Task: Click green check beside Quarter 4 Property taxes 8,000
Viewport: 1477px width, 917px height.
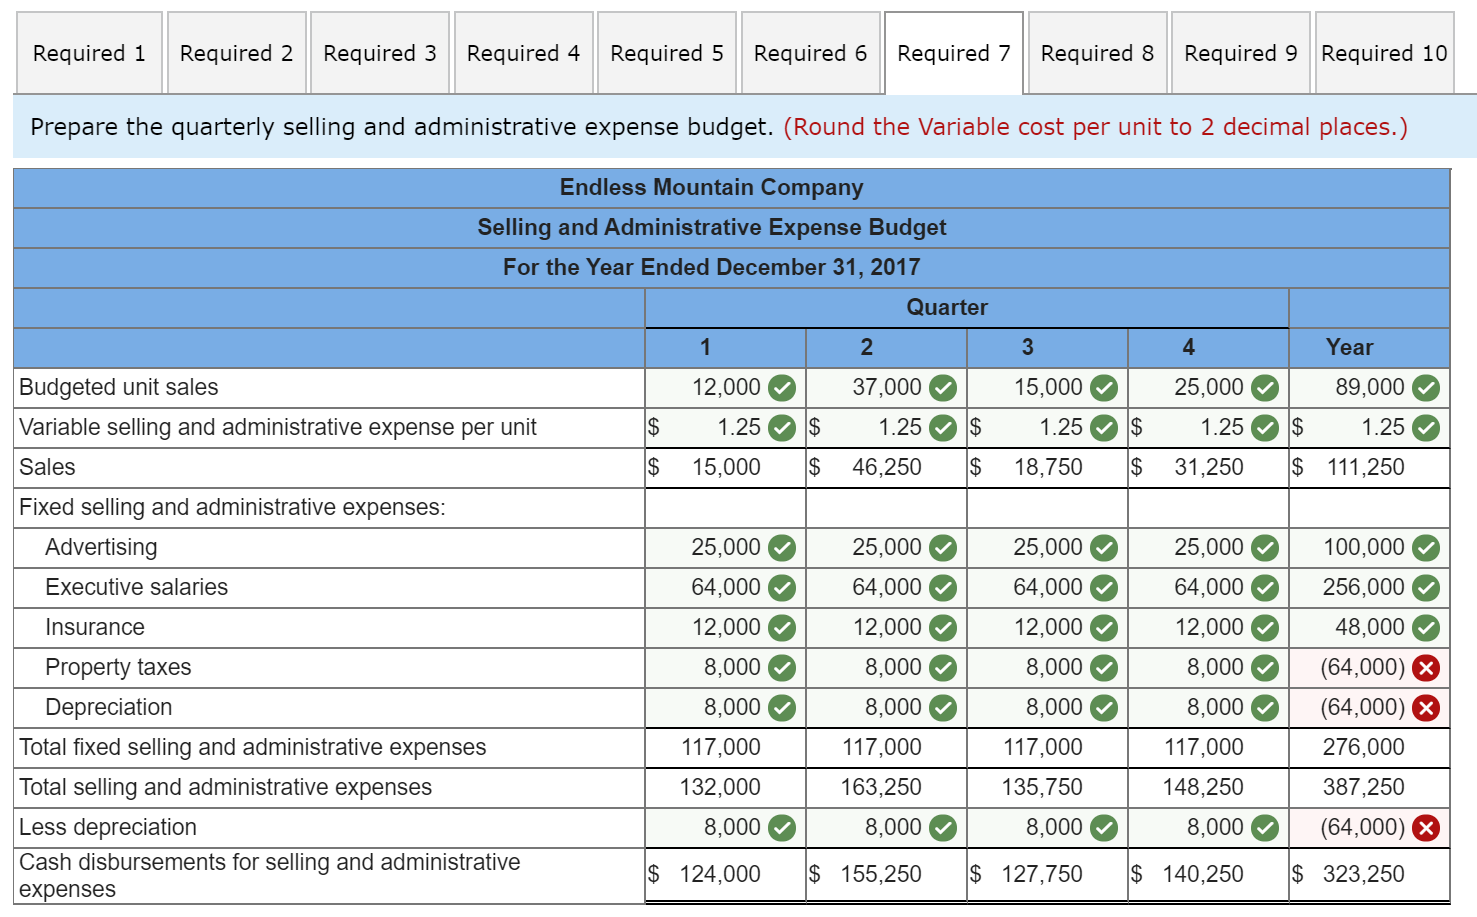Action: [x=1265, y=668]
